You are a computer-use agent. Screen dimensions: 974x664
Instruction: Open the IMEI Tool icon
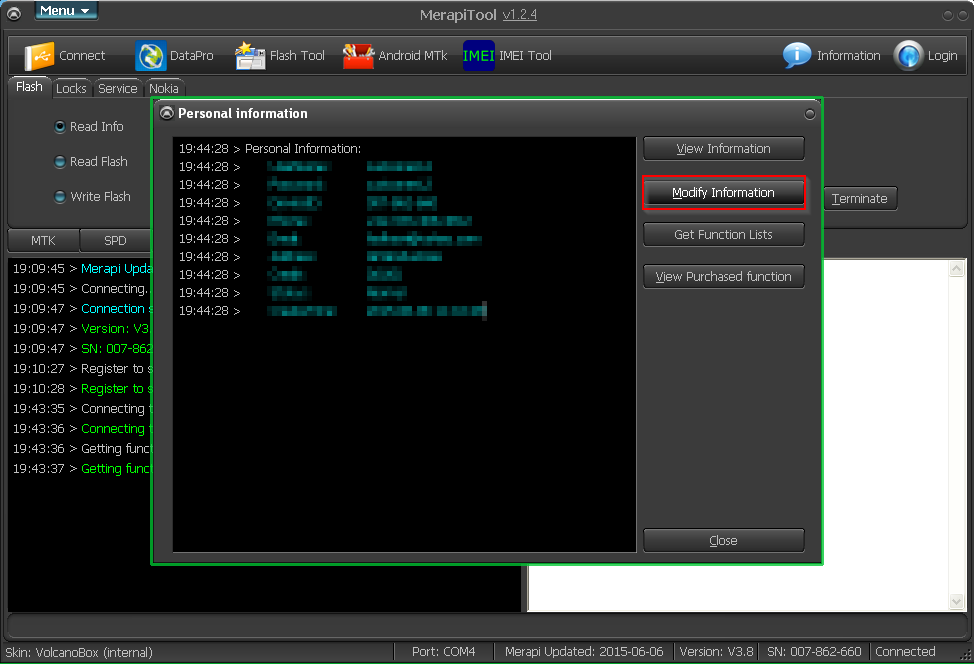click(x=478, y=56)
